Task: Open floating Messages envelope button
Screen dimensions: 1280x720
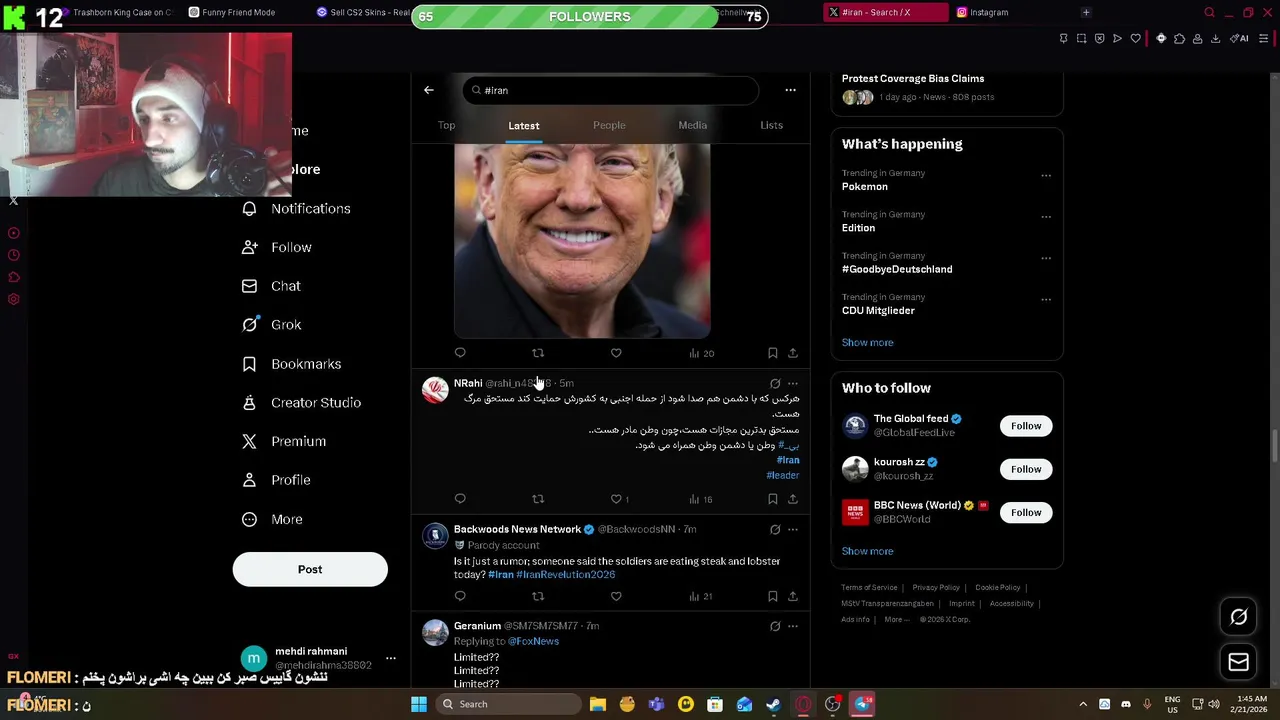Action: coord(1238,662)
